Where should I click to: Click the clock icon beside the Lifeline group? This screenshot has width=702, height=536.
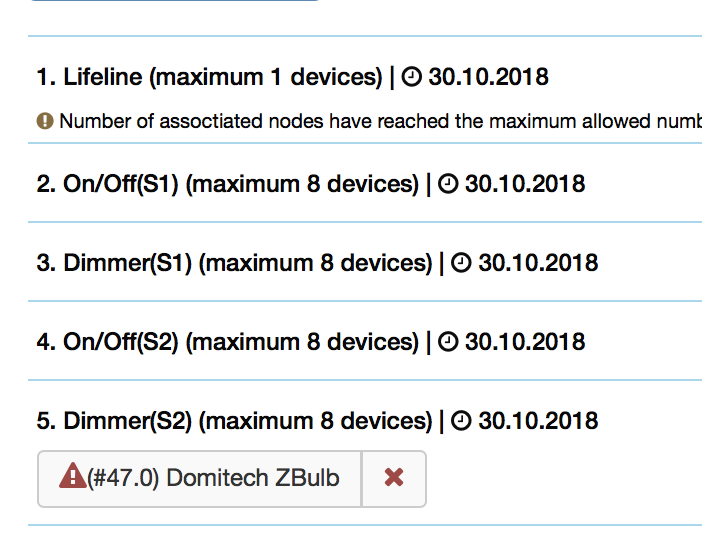411,77
